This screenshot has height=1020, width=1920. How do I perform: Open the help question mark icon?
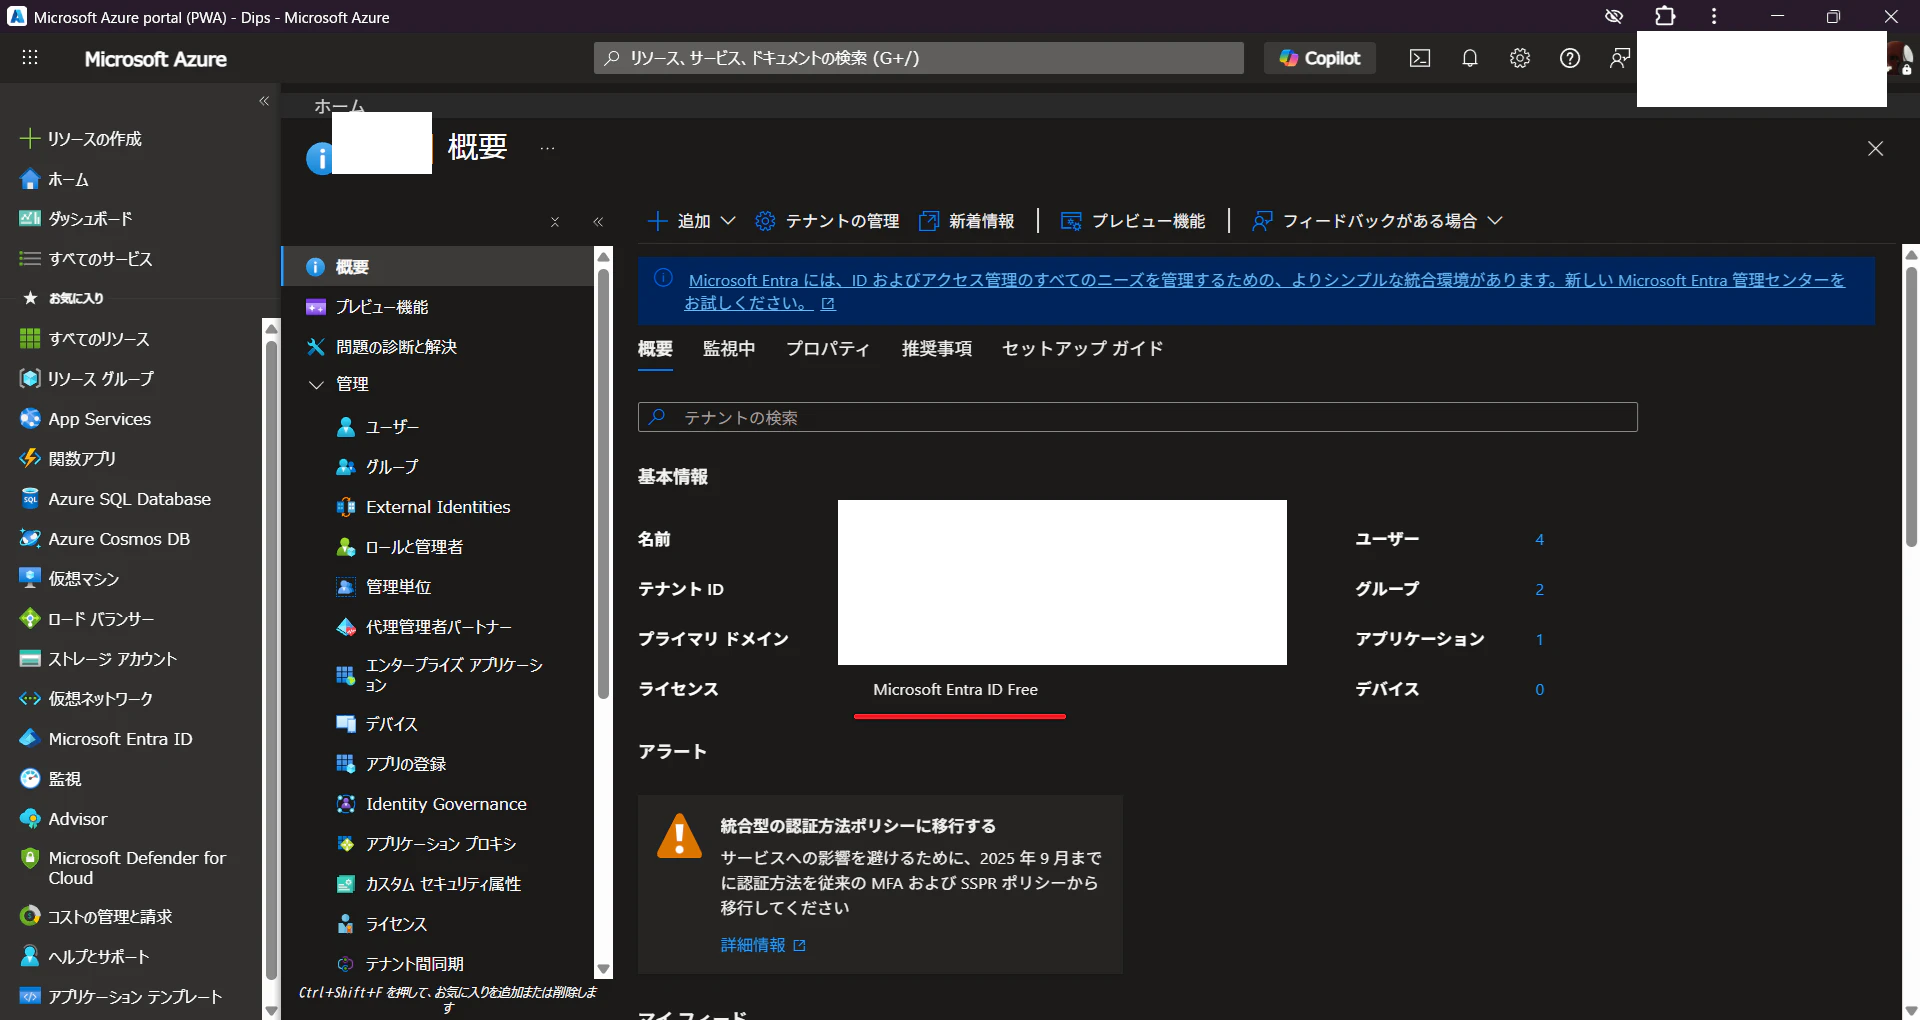1570,58
